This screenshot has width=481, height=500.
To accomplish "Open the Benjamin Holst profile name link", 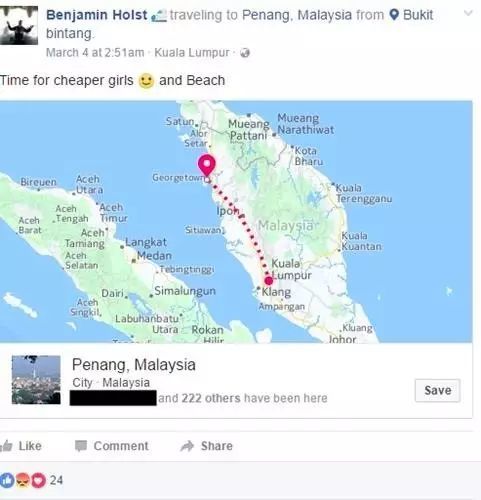I will (97, 15).
